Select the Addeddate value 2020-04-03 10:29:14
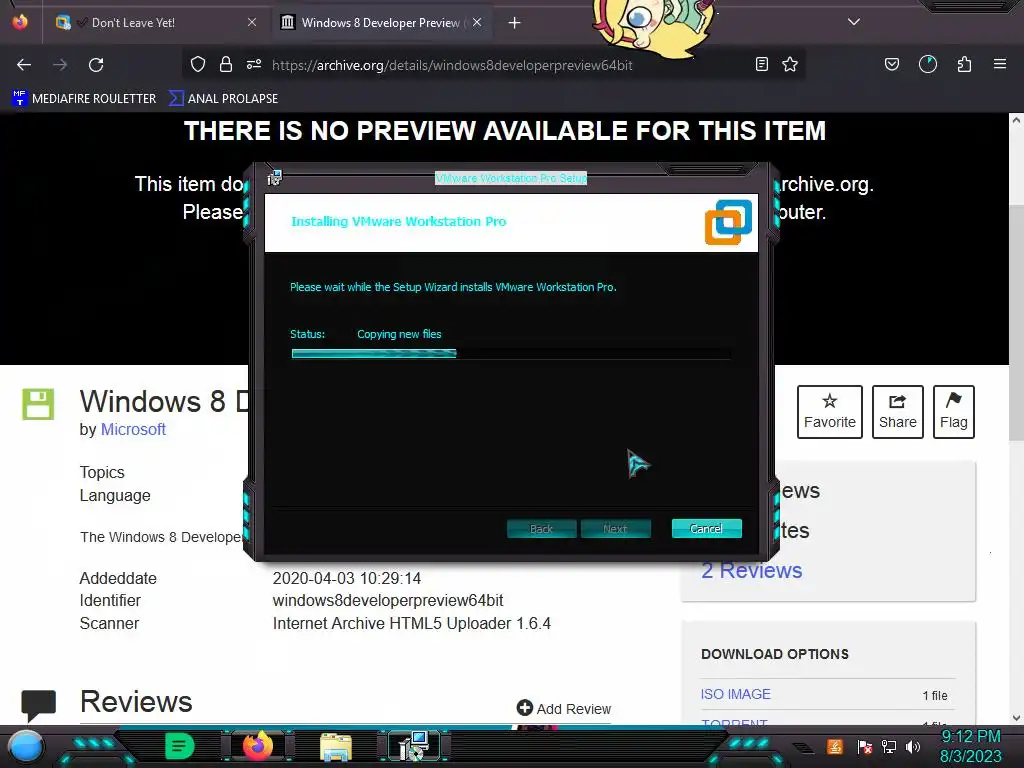The width and height of the screenshot is (1024, 768). point(347,579)
